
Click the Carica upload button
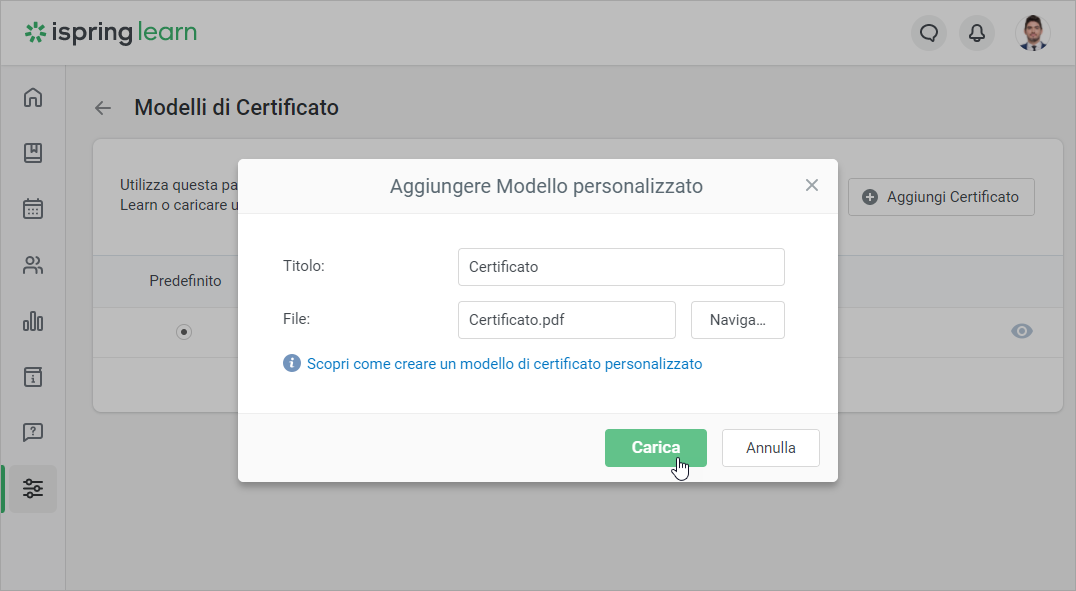655,448
